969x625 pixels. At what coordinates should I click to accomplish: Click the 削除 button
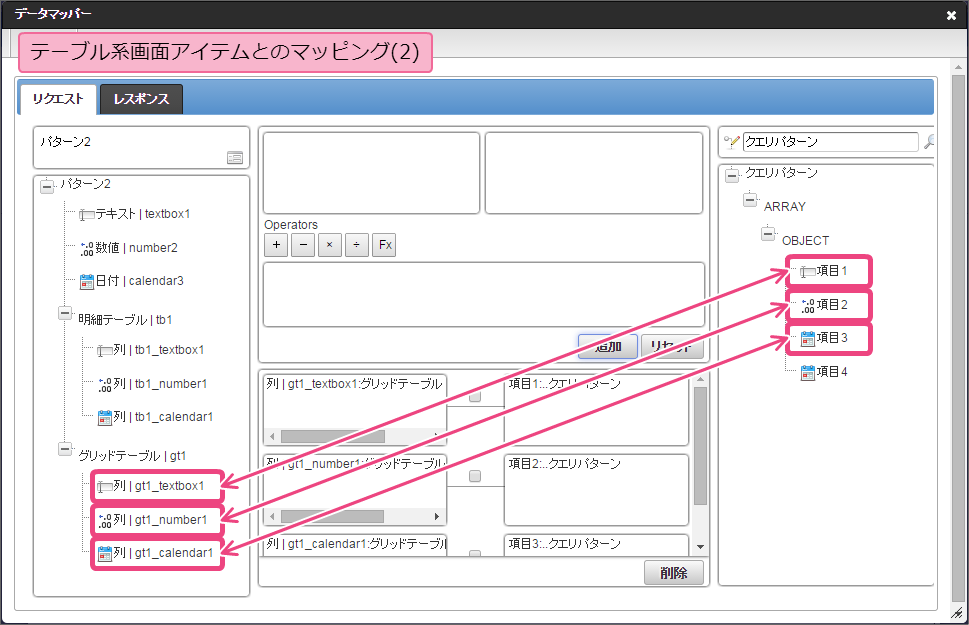point(674,573)
